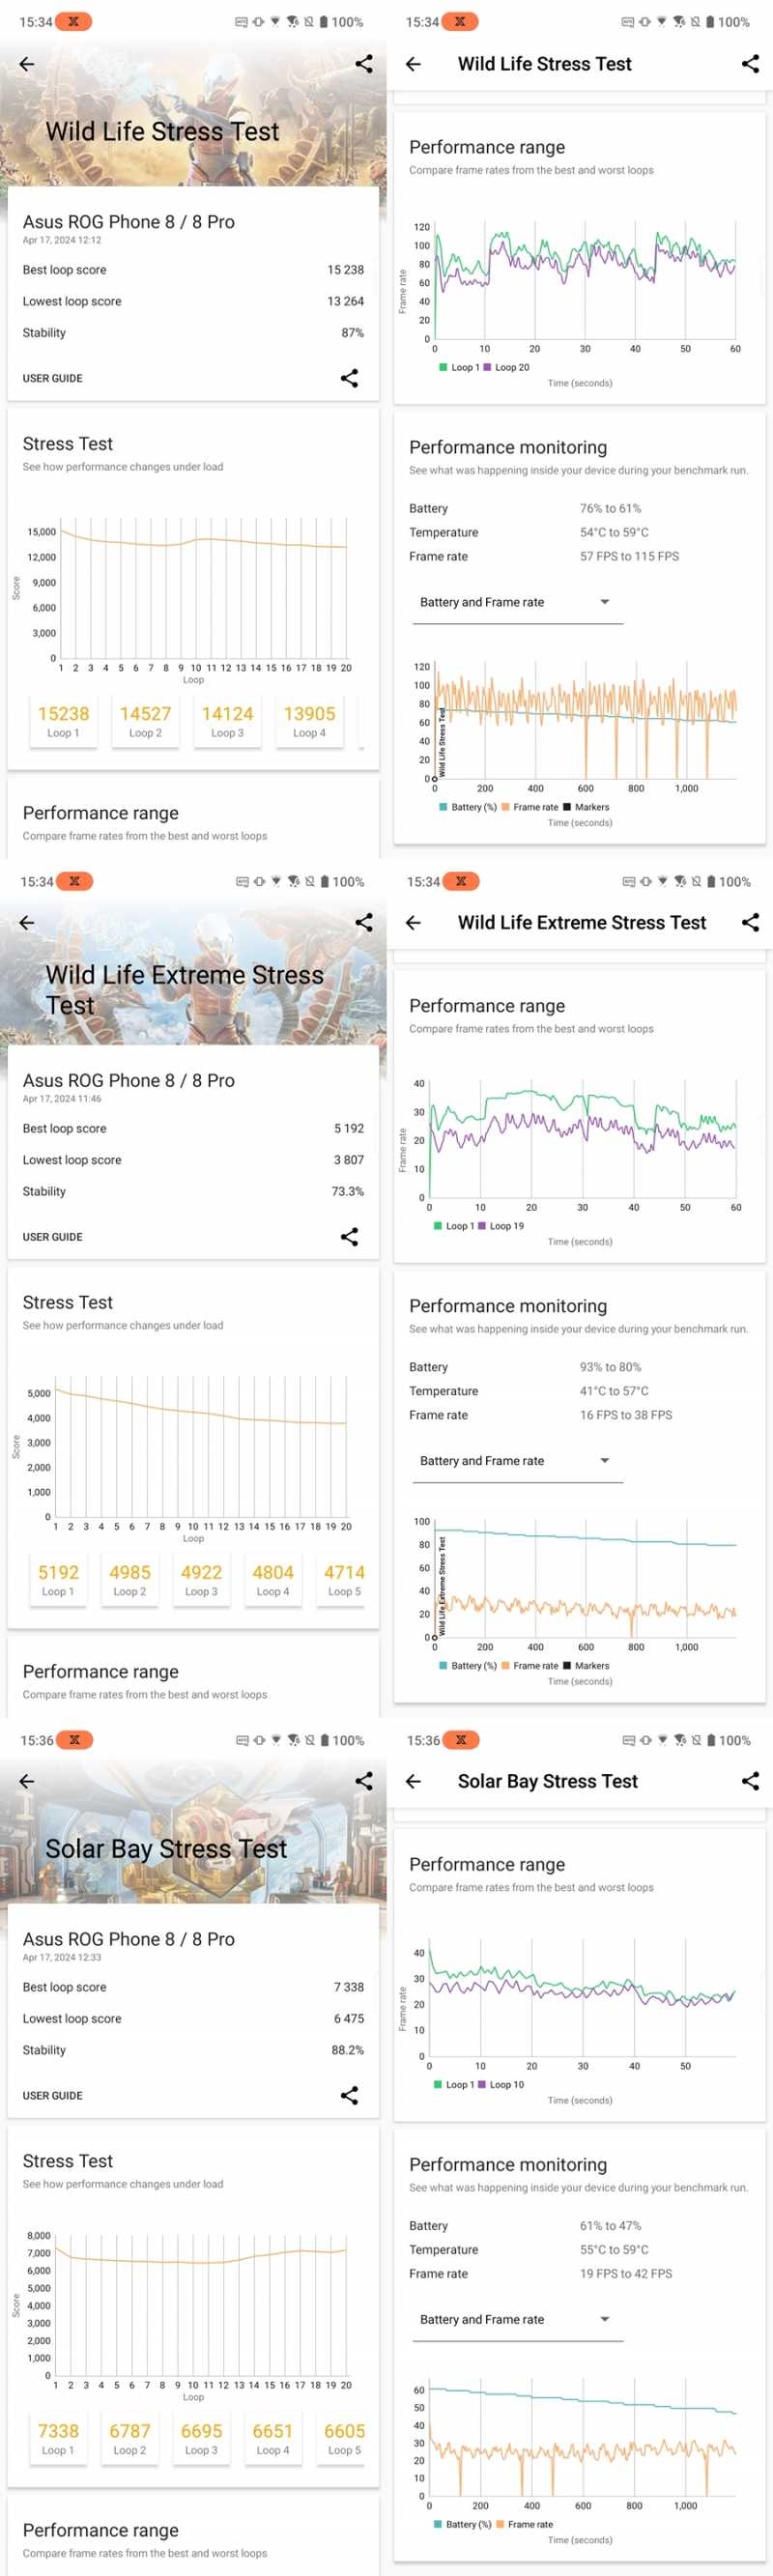Back arrow above Wild Life Extreme Stress Test banner

click(27, 923)
